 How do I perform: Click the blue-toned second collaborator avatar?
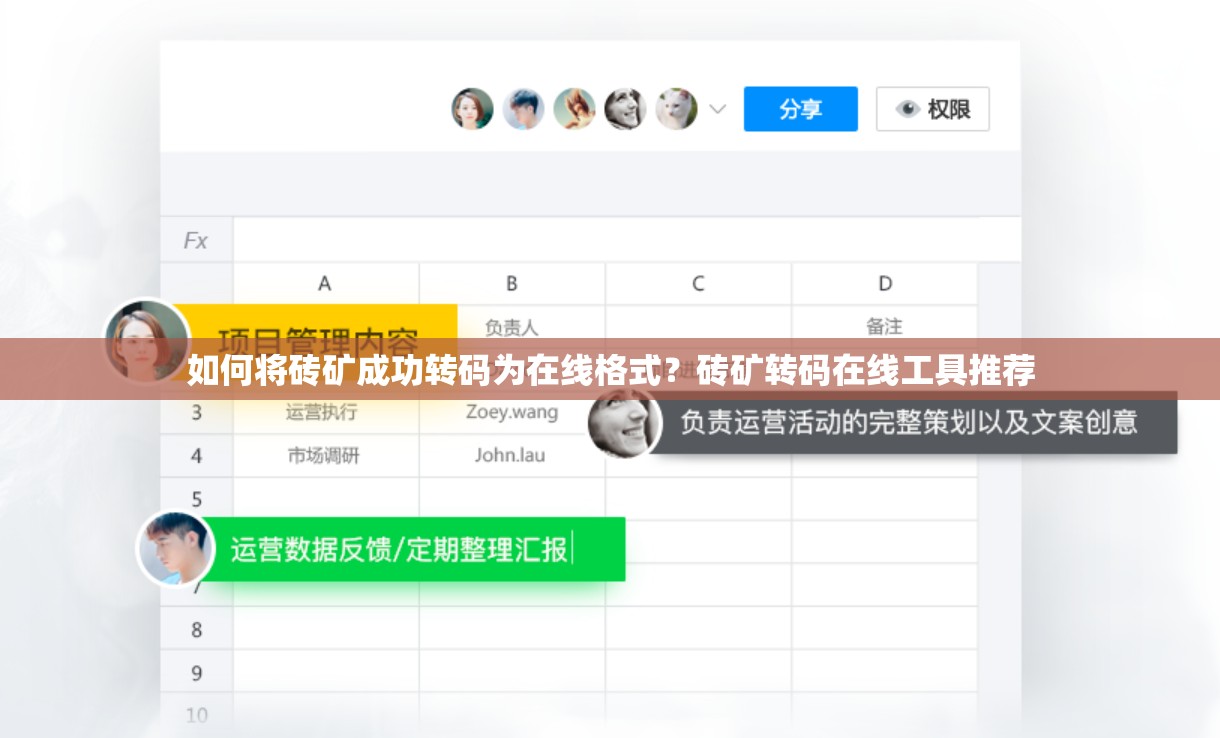(x=524, y=110)
